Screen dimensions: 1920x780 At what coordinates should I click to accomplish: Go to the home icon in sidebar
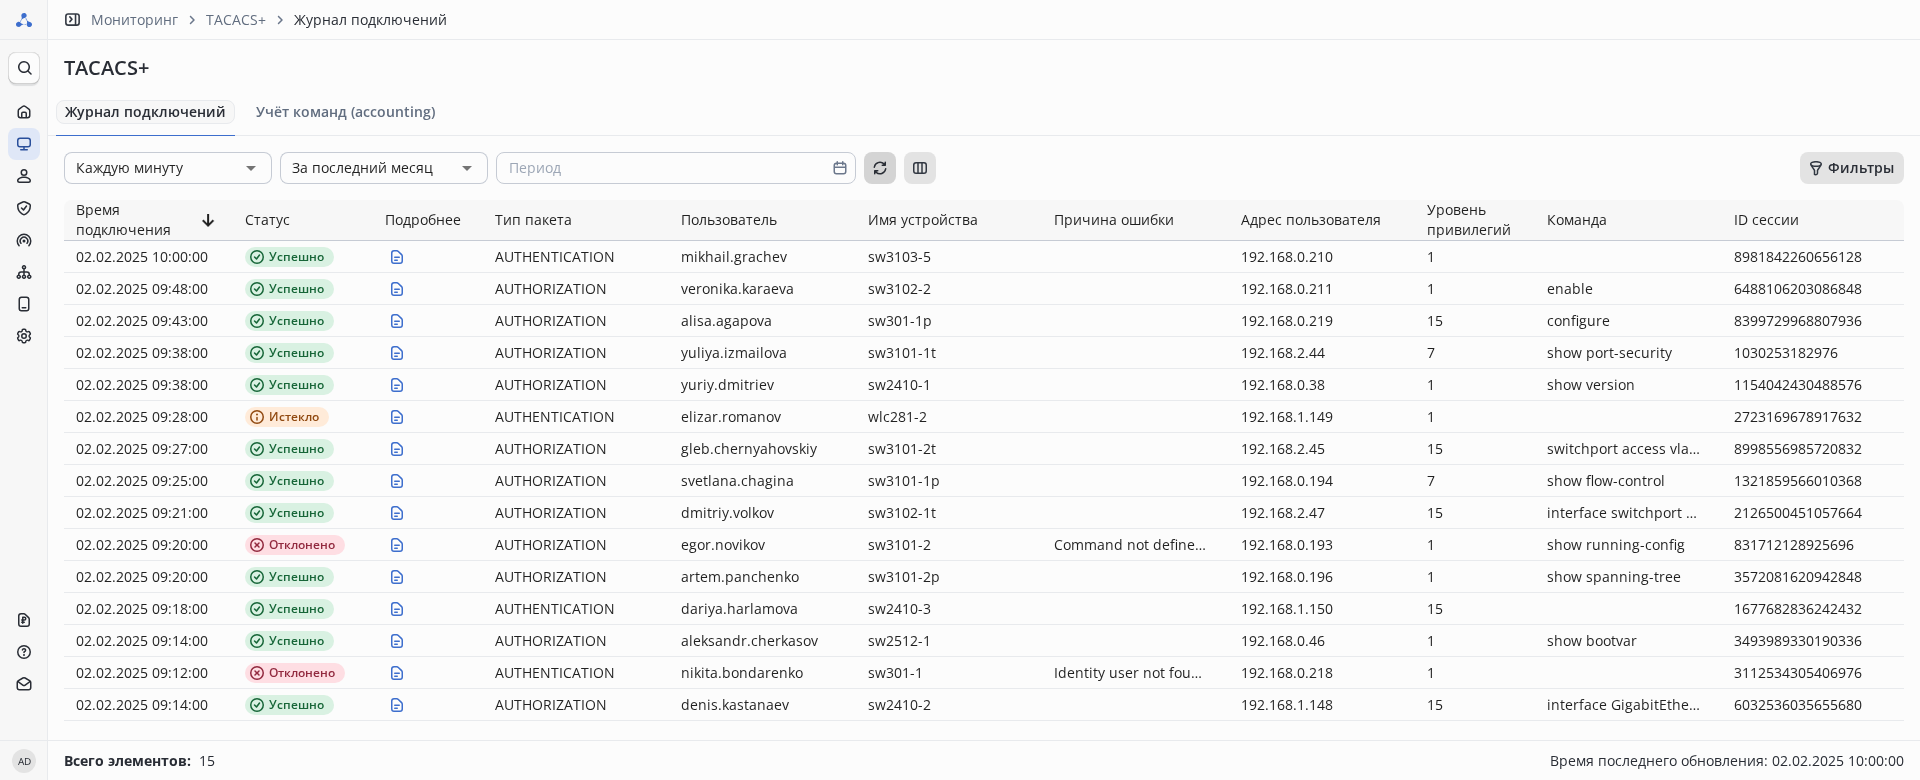pyautogui.click(x=24, y=112)
